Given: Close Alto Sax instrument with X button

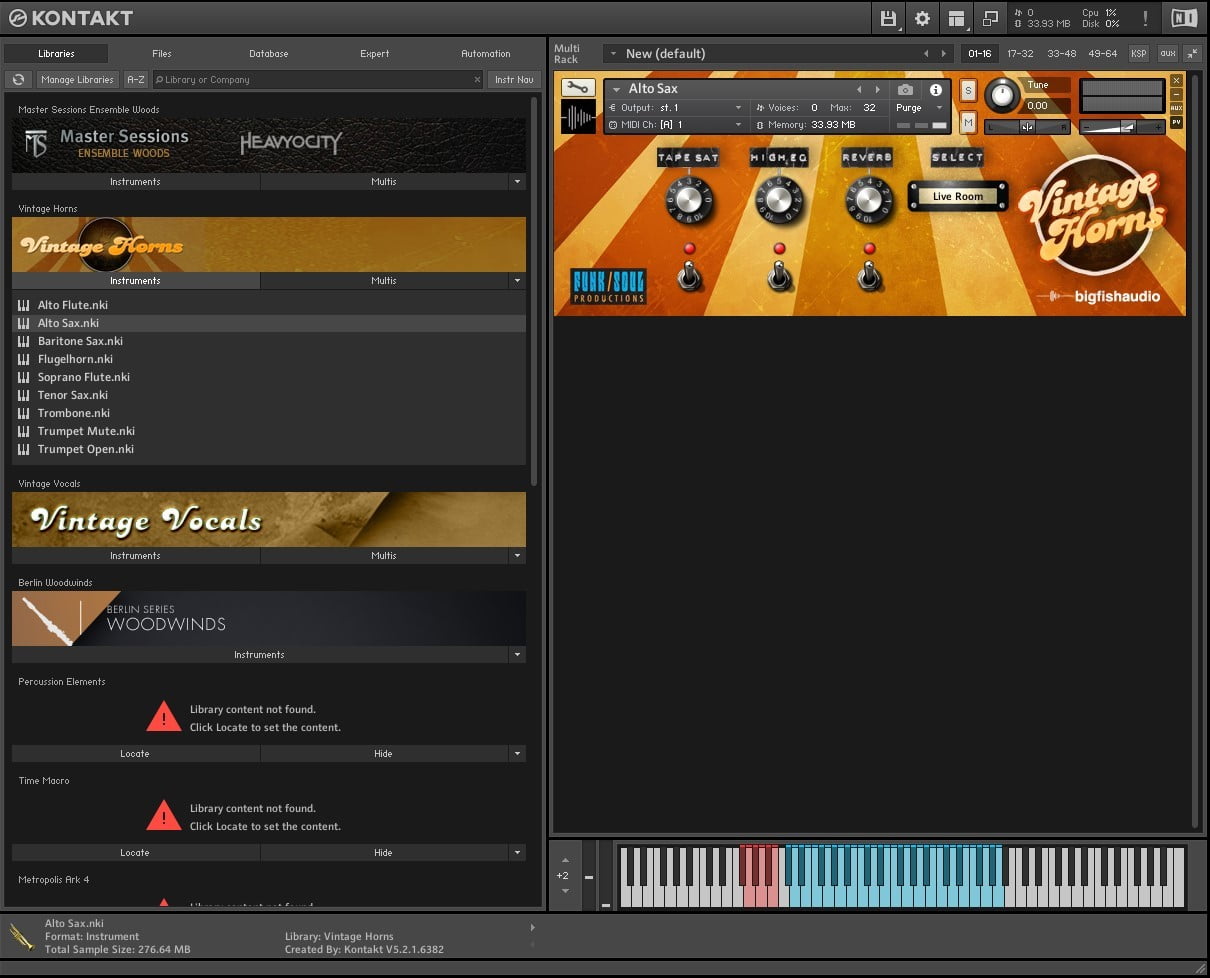Looking at the screenshot, I should [x=1176, y=80].
